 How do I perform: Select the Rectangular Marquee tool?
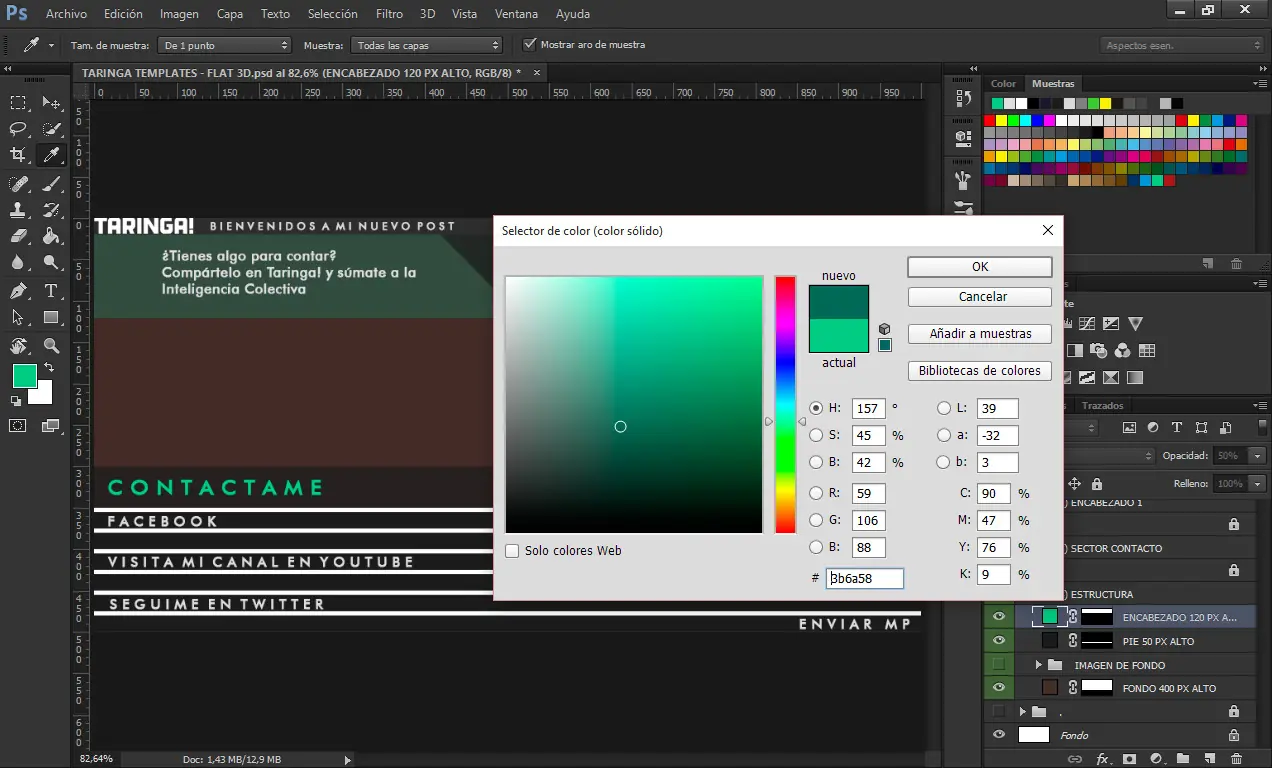[x=18, y=103]
